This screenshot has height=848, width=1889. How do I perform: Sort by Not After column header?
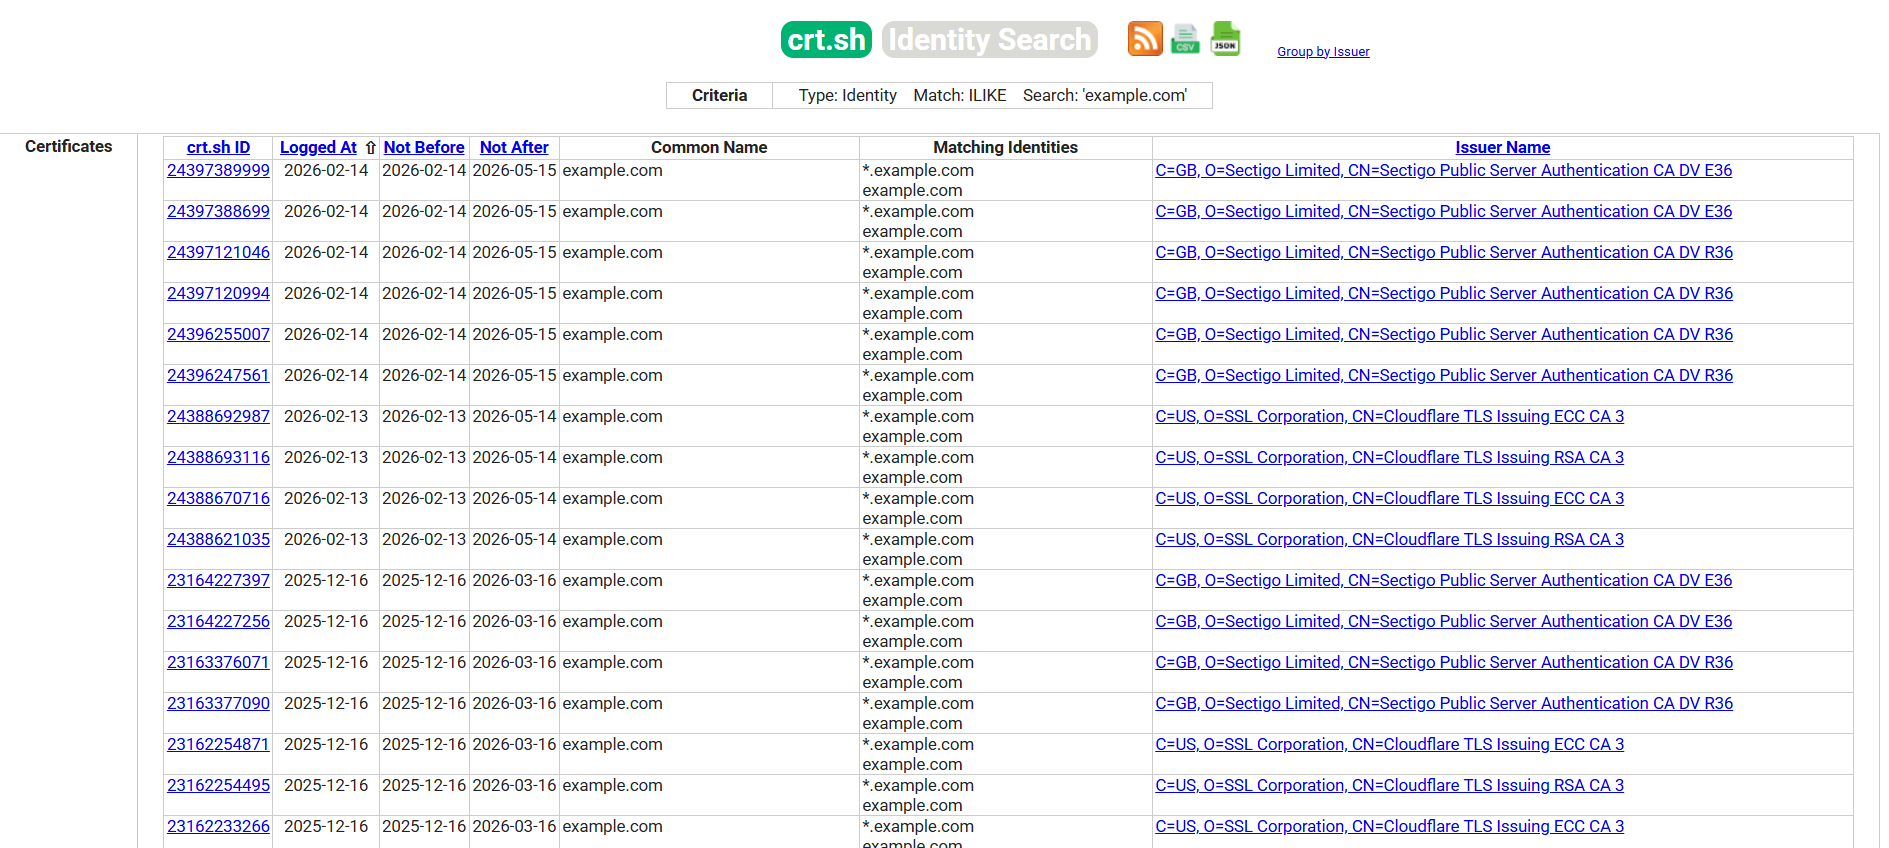(x=514, y=147)
